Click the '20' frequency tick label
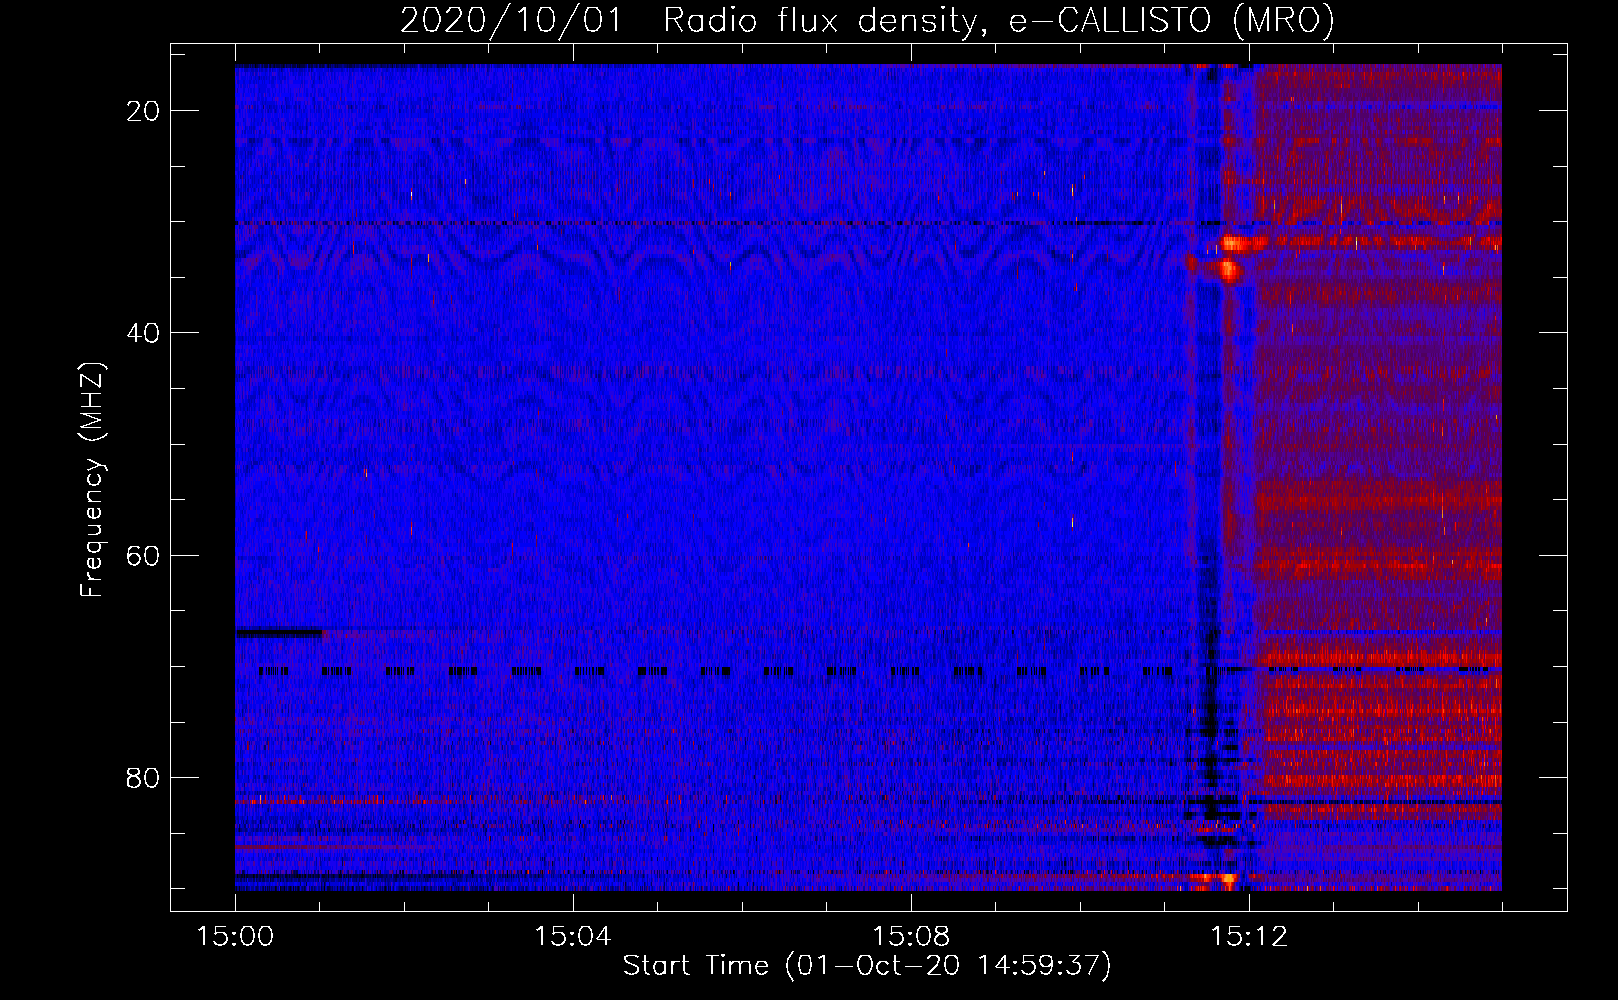The height and width of the screenshot is (1000, 1618). [x=144, y=111]
